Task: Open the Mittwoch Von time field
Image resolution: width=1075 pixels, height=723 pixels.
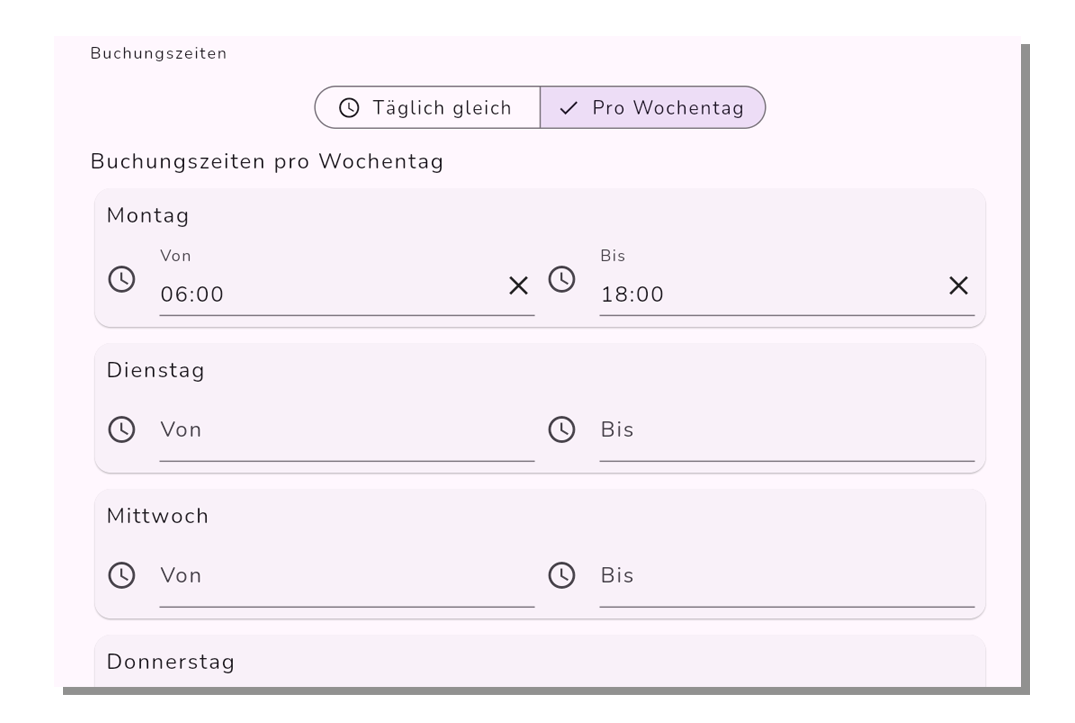Action: click(x=347, y=576)
